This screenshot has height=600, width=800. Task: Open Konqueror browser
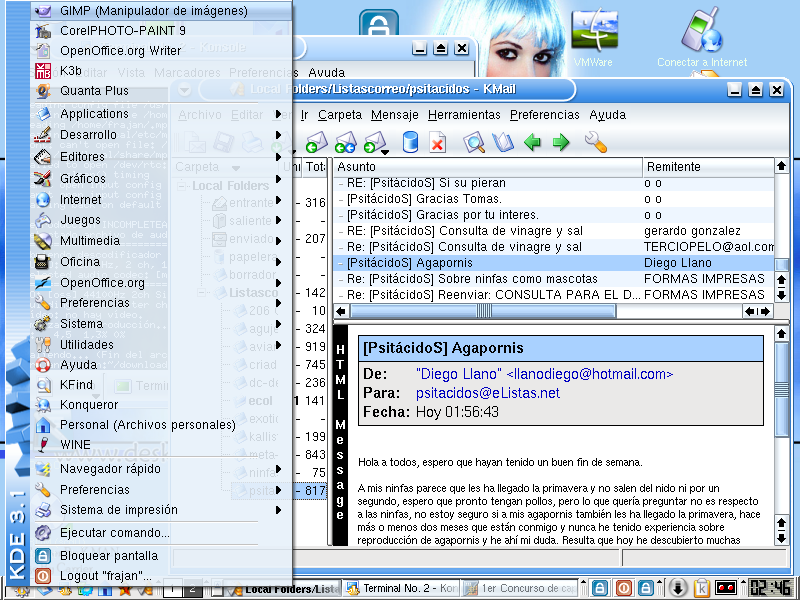[161, 405]
